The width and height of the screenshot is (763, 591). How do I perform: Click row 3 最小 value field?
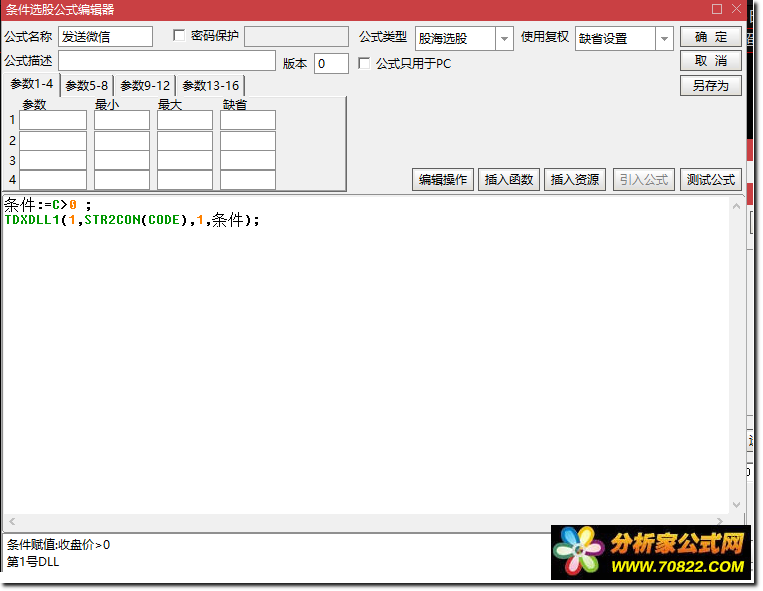(x=122, y=160)
